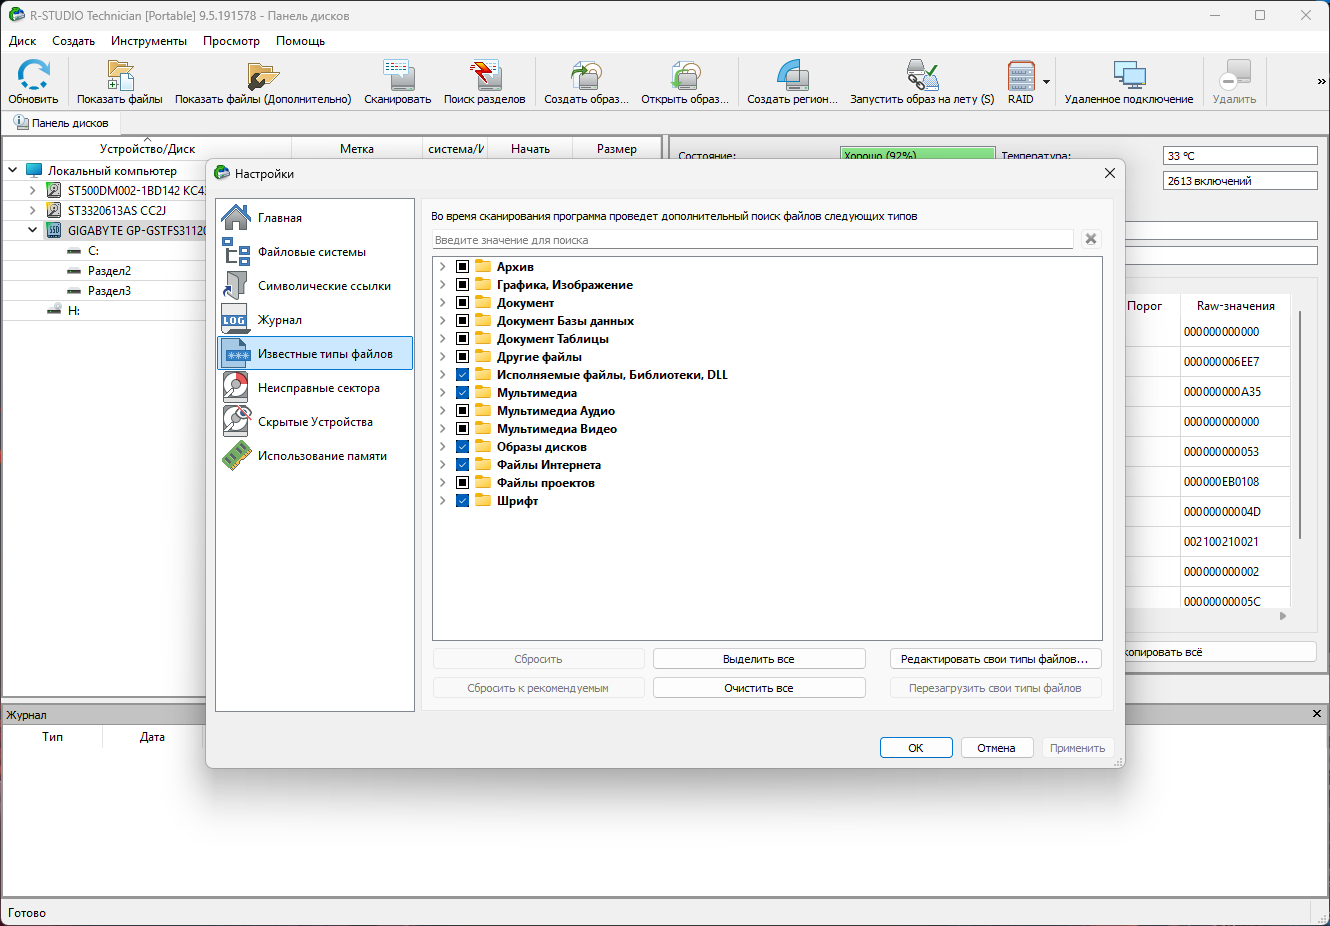Toggle the Архив file type checkbox

(x=463, y=267)
